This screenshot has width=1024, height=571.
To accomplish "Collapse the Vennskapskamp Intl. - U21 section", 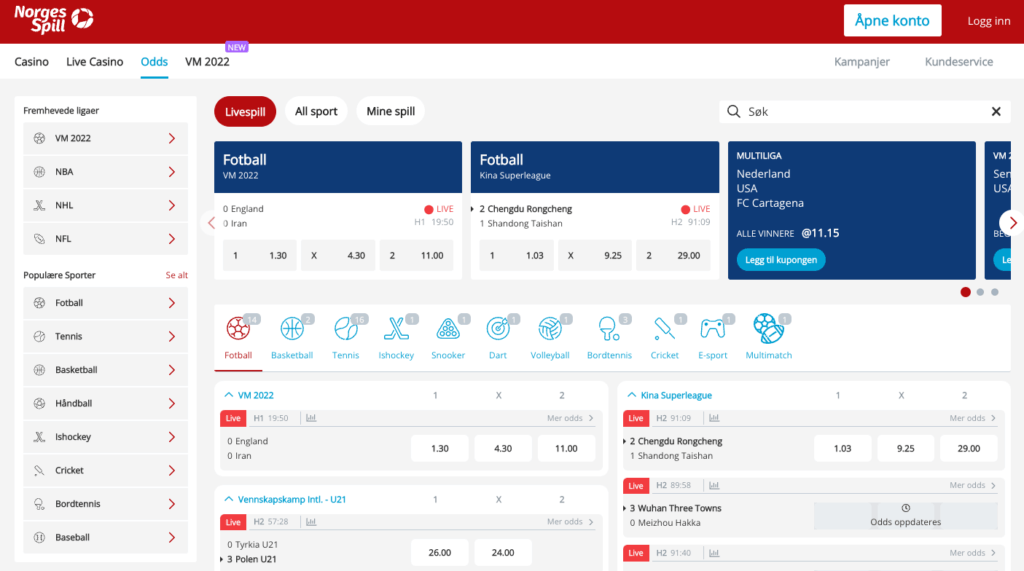I will tap(229, 499).
